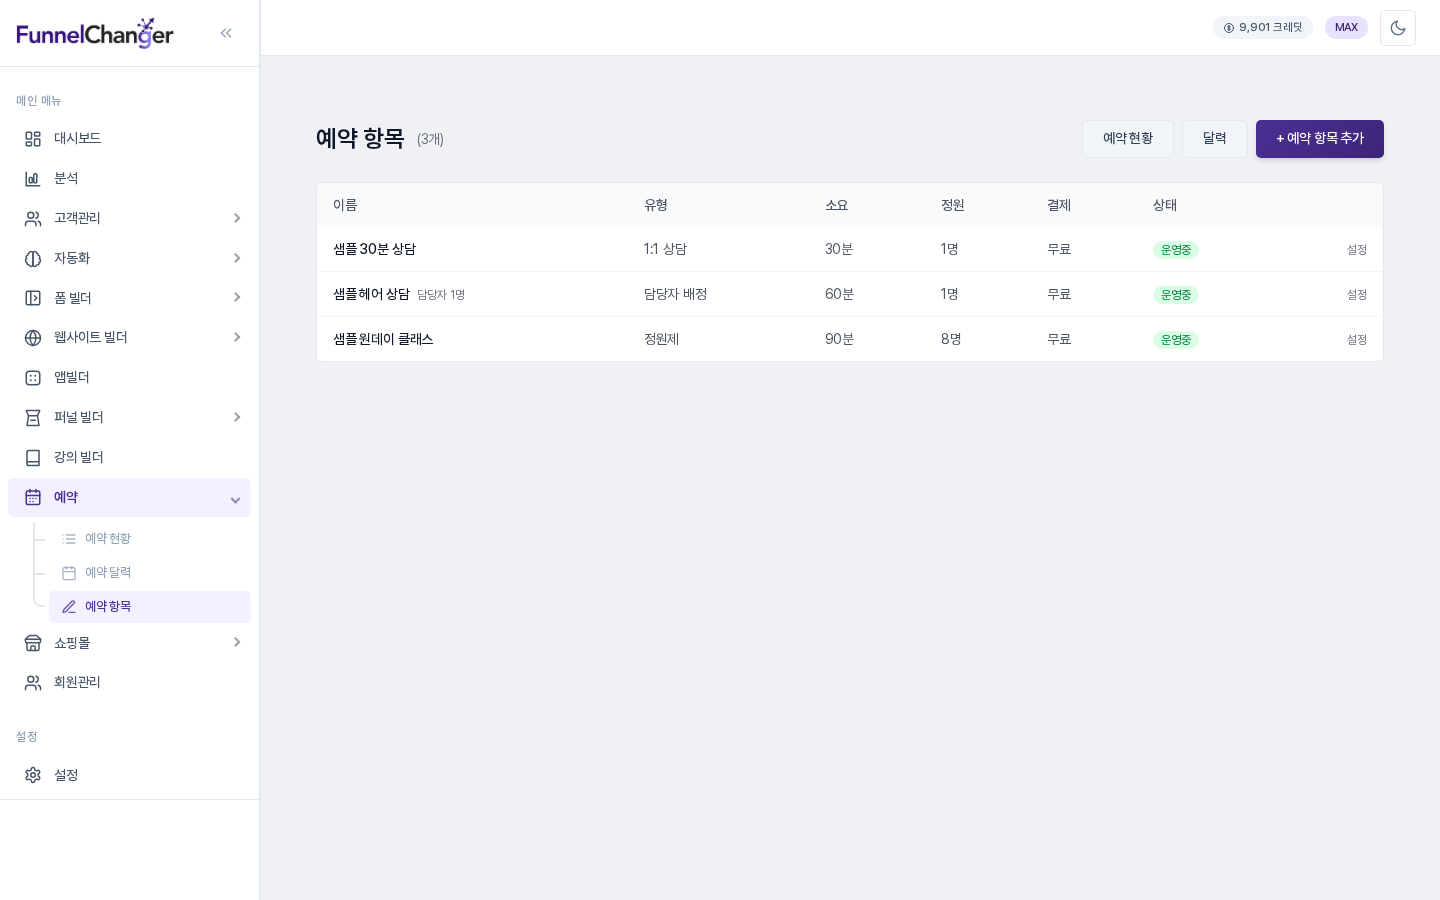Viewport: 1440px width, 900px height.
Task: Click the 설정 gear icon
Action: 33,775
